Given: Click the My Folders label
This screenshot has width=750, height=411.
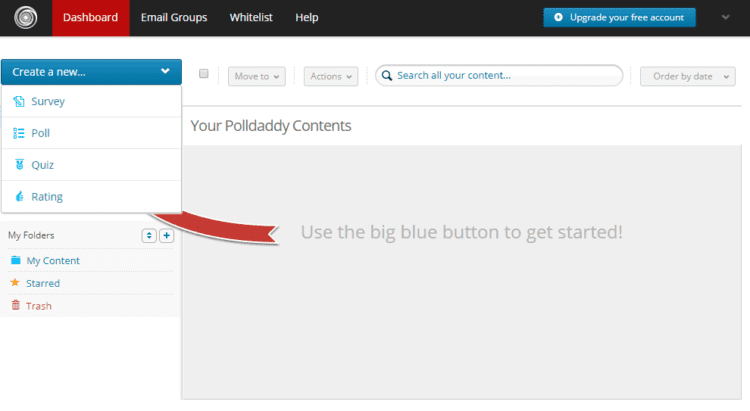Looking at the screenshot, I should 31,235.
